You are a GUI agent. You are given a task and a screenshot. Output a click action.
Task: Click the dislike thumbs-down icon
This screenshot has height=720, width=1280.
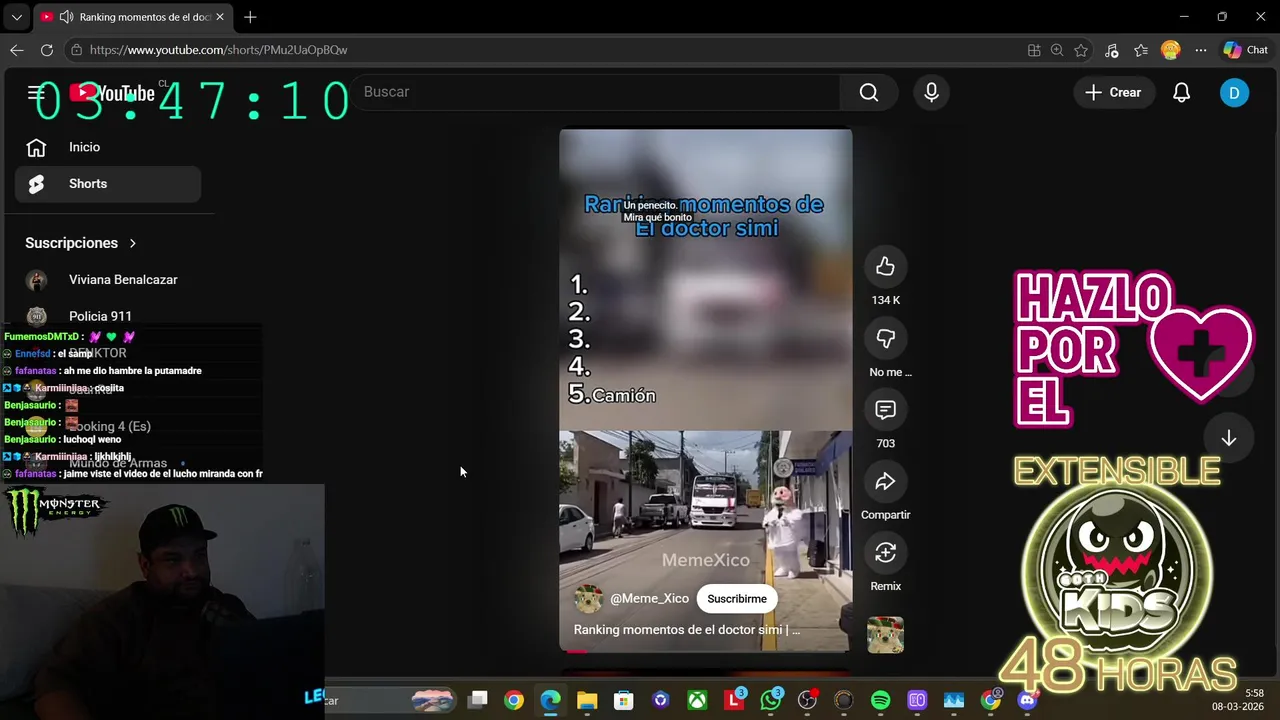click(885, 338)
